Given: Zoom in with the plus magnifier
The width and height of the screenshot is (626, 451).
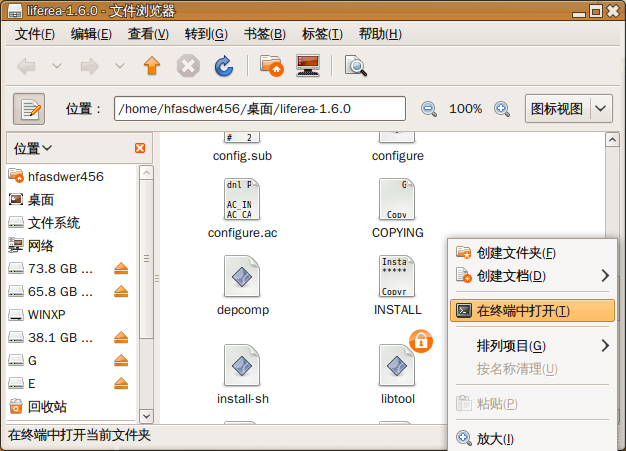Looking at the screenshot, I should (x=502, y=109).
